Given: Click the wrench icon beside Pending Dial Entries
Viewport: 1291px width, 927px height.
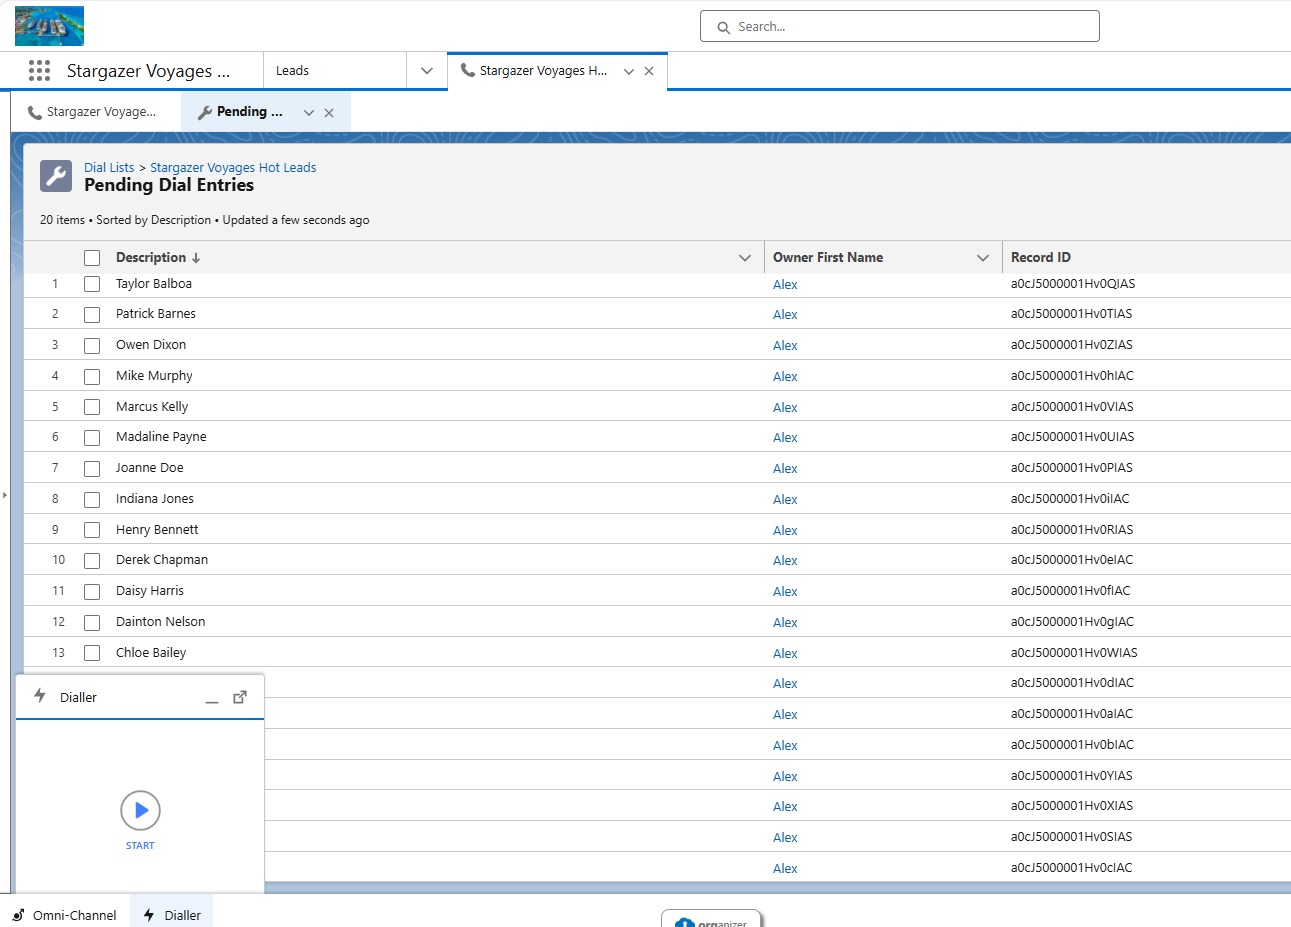Looking at the screenshot, I should pyautogui.click(x=56, y=176).
